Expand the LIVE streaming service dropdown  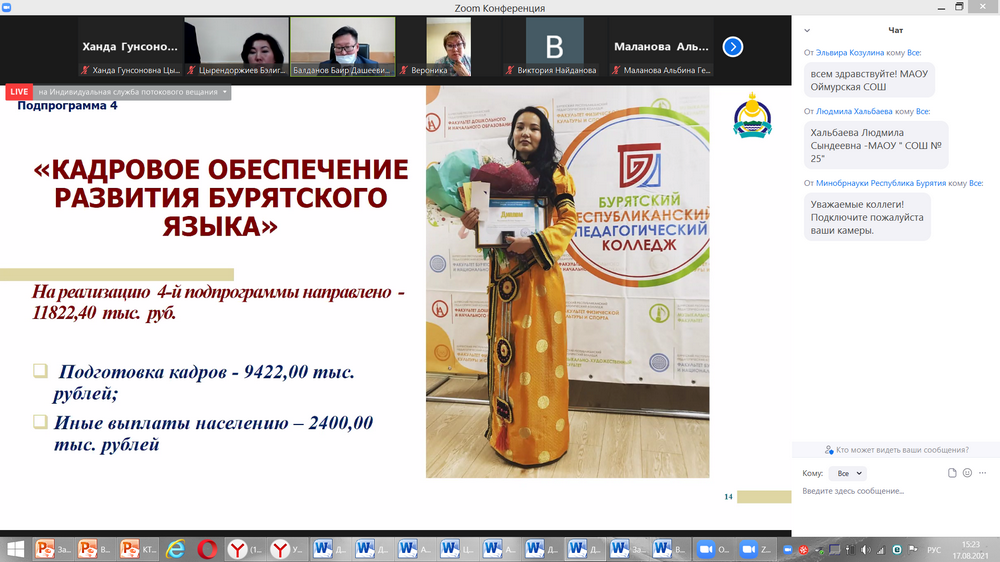pyautogui.click(x=226, y=92)
